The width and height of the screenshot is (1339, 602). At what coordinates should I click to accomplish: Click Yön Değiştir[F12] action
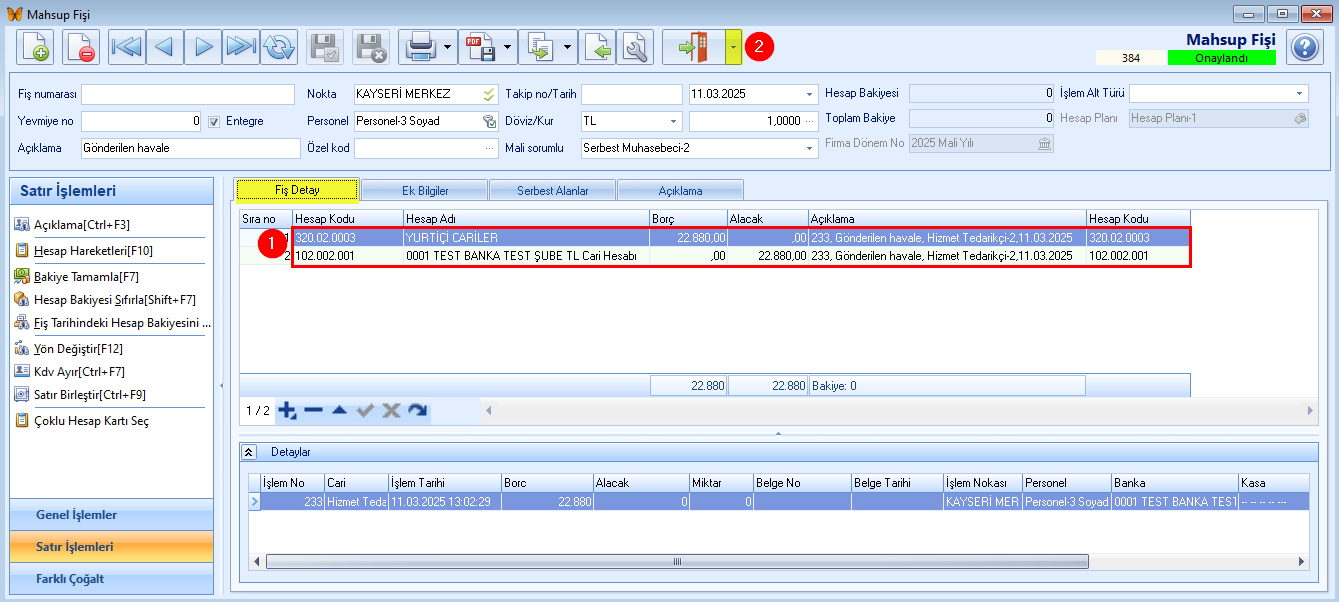78,349
